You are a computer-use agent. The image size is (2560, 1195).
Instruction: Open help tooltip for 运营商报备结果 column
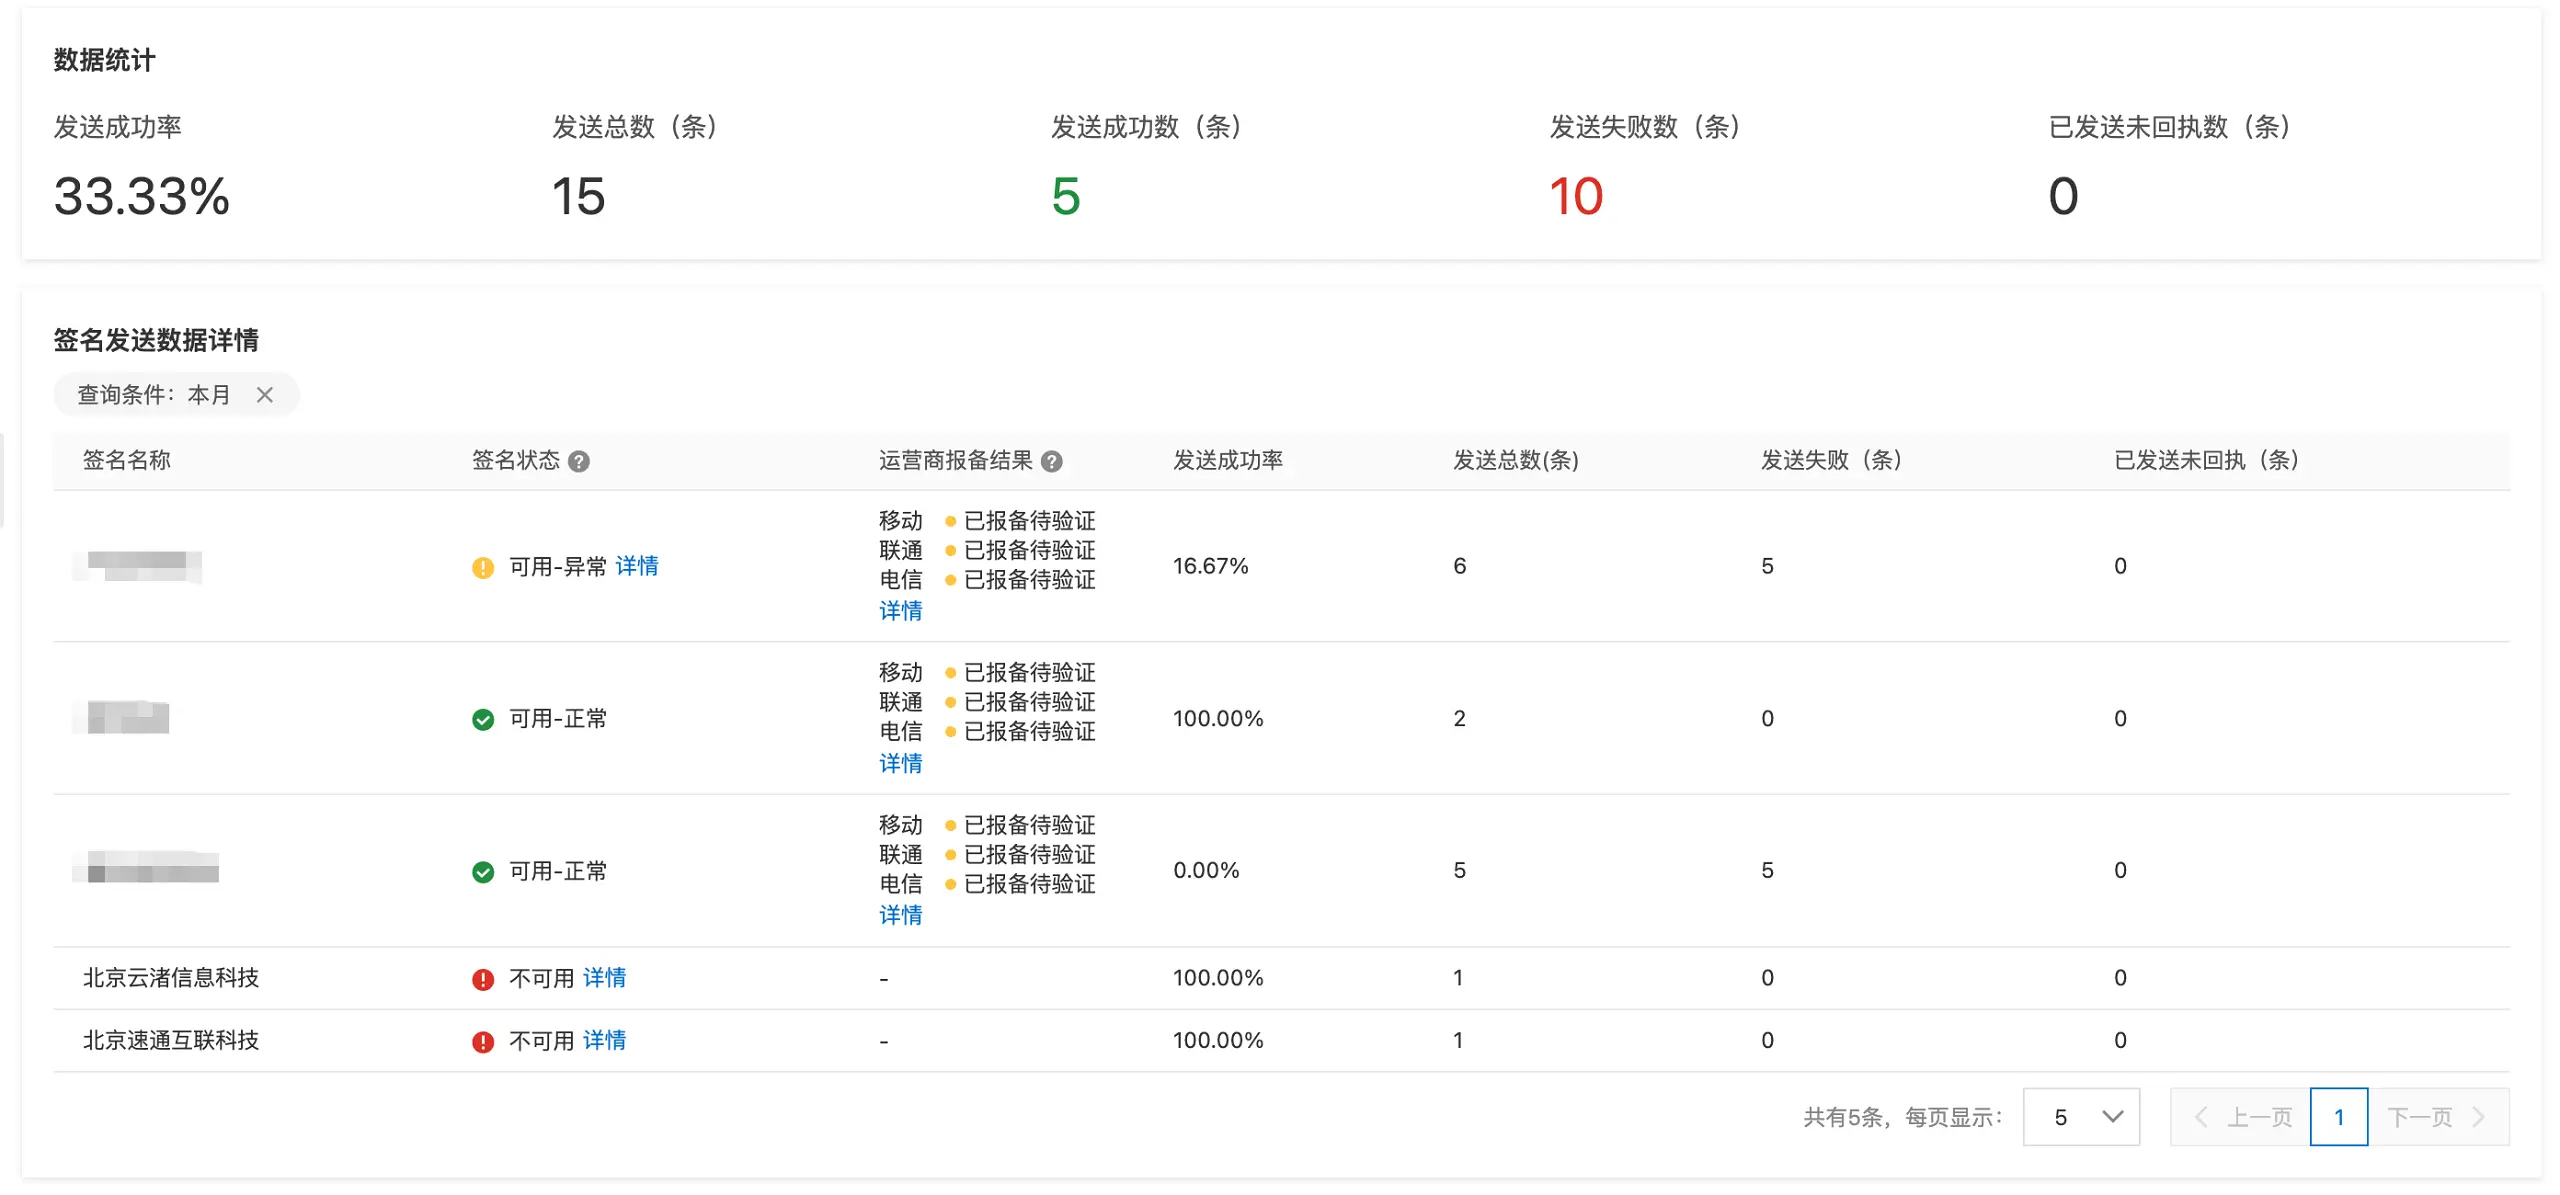(x=1051, y=461)
